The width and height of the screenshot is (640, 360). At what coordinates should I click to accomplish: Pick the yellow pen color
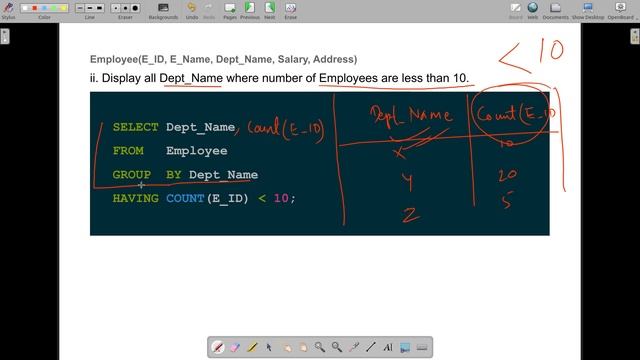63,8
